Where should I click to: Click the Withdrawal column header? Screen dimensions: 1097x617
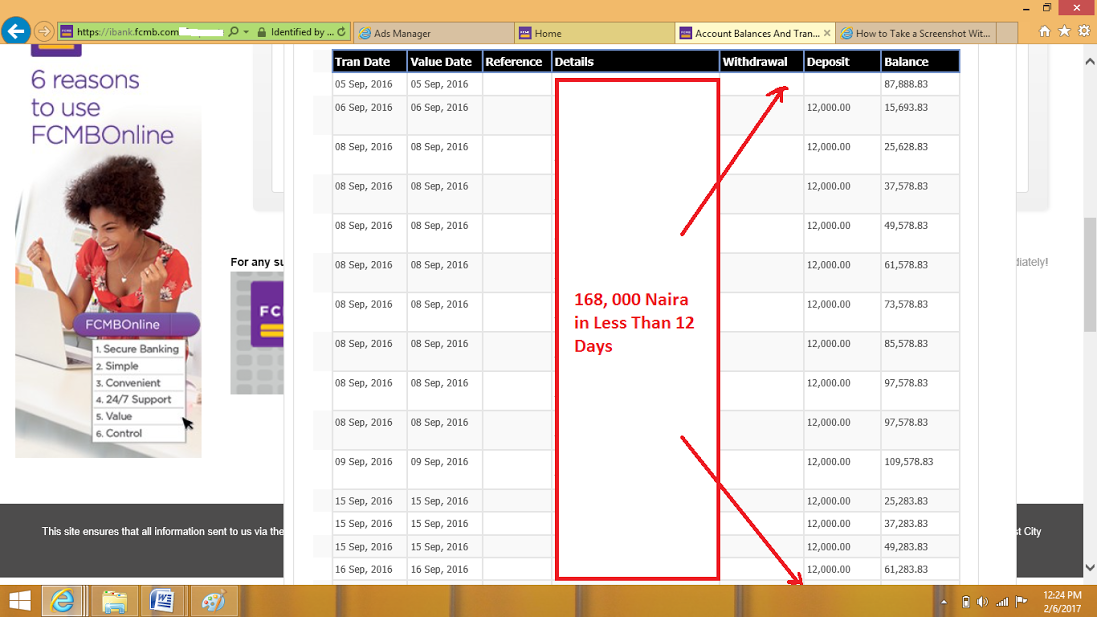[761, 62]
